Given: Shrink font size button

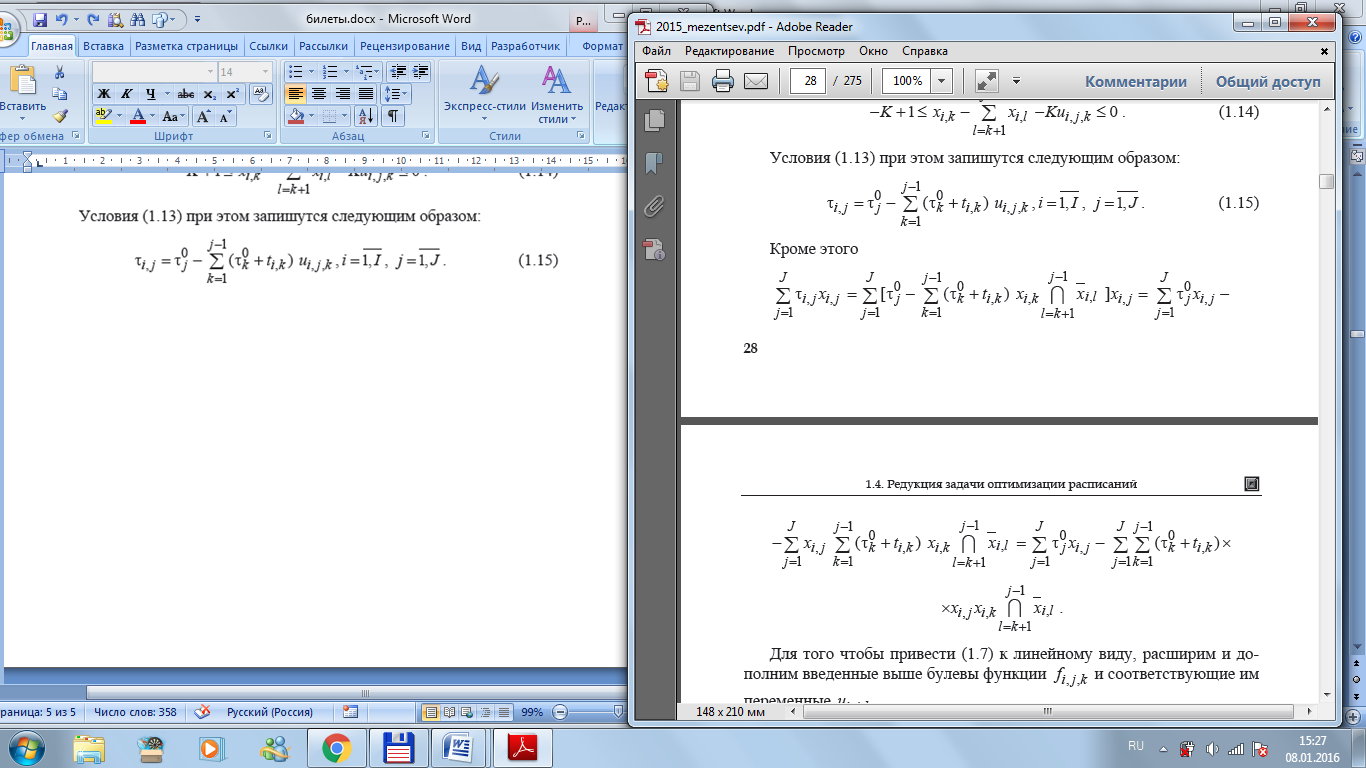Looking at the screenshot, I should [226, 116].
